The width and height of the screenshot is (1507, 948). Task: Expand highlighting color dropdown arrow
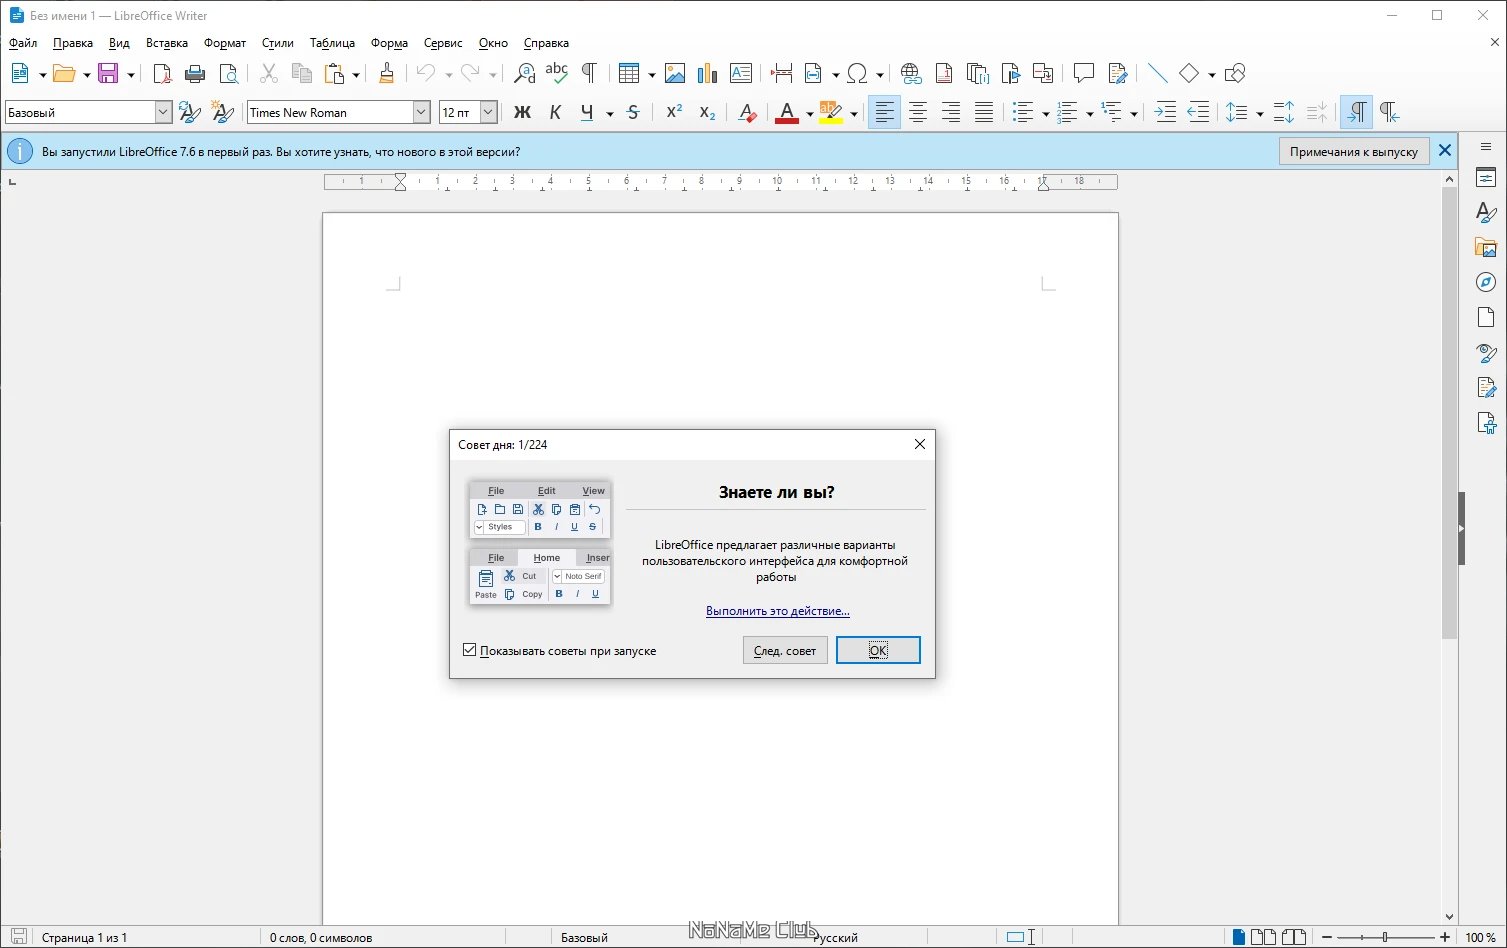(x=853, y=114)
